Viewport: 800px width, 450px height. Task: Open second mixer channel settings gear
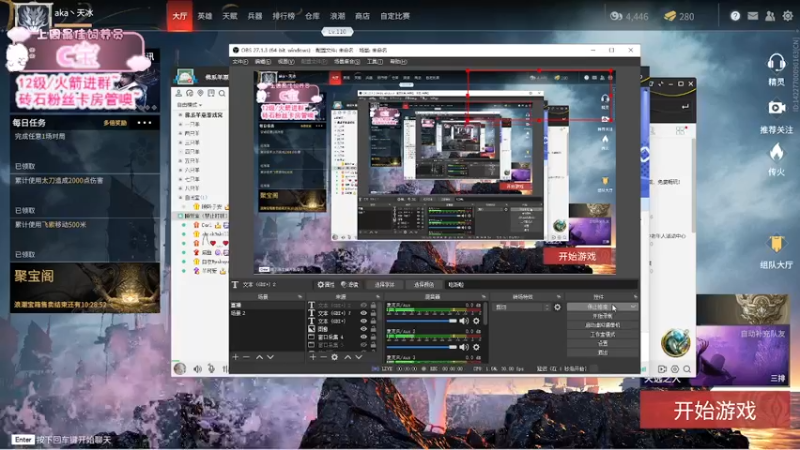[x=476, y=347]
